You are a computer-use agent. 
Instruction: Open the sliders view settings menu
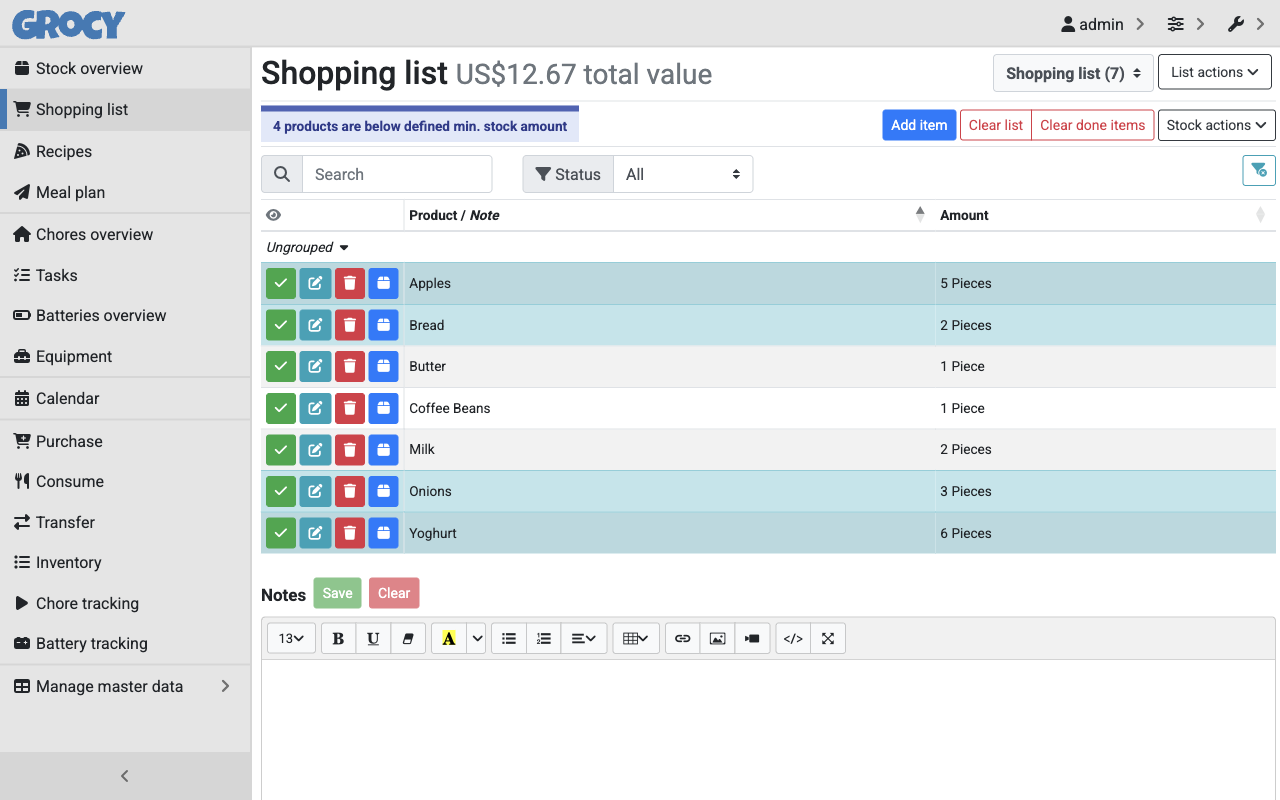point(1186,24)
